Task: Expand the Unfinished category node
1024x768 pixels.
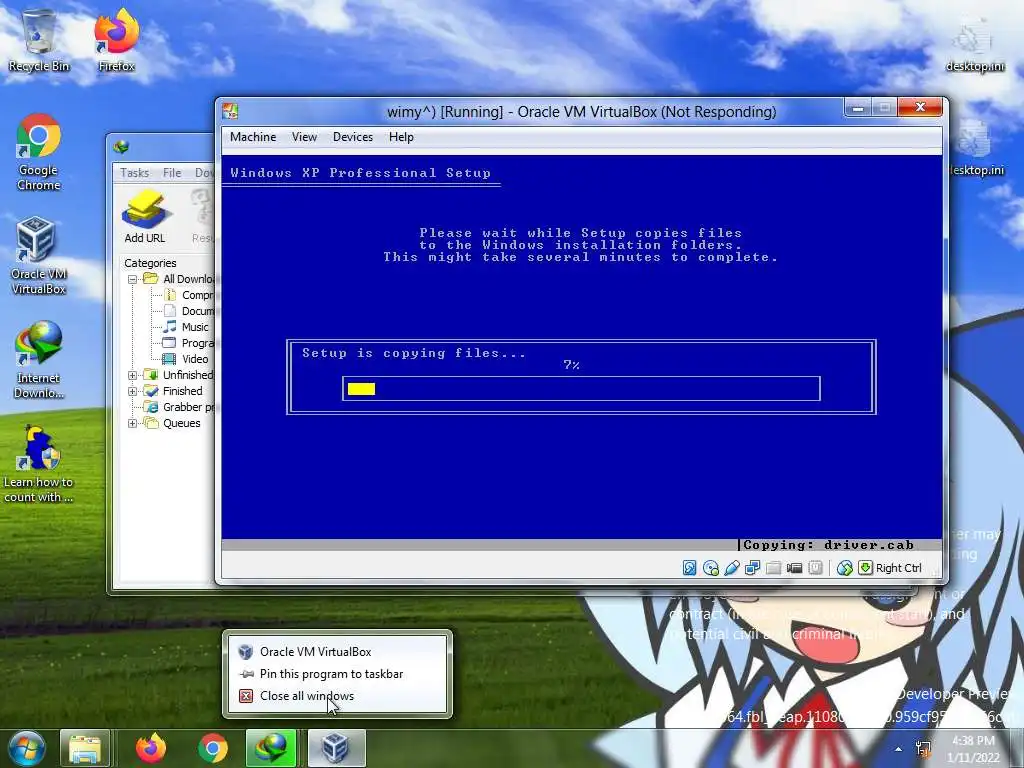Action: coord(132,375)
